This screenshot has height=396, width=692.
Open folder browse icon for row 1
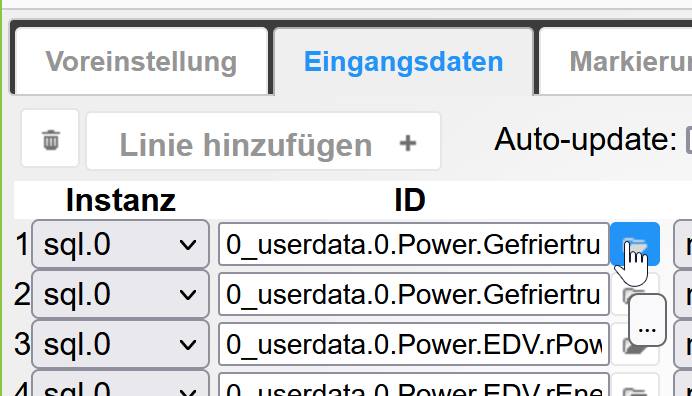(635, 244)
